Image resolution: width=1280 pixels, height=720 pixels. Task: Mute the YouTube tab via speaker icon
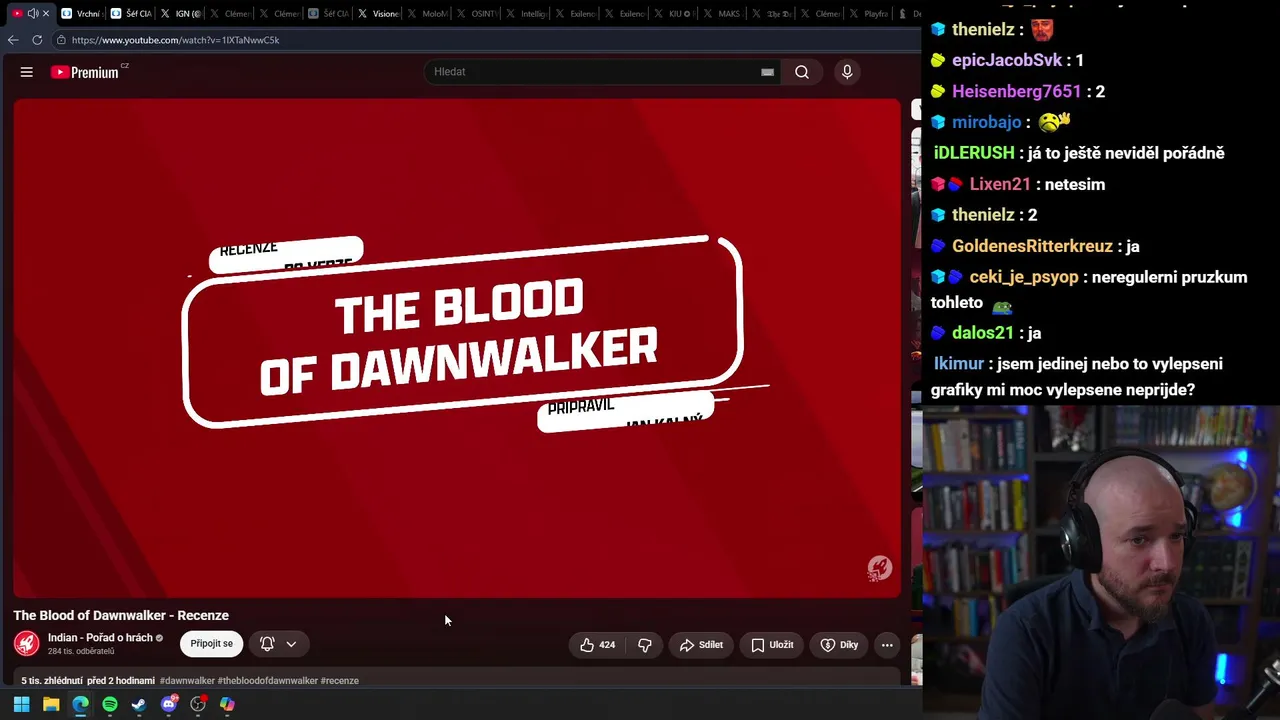[x=33, y=13]
